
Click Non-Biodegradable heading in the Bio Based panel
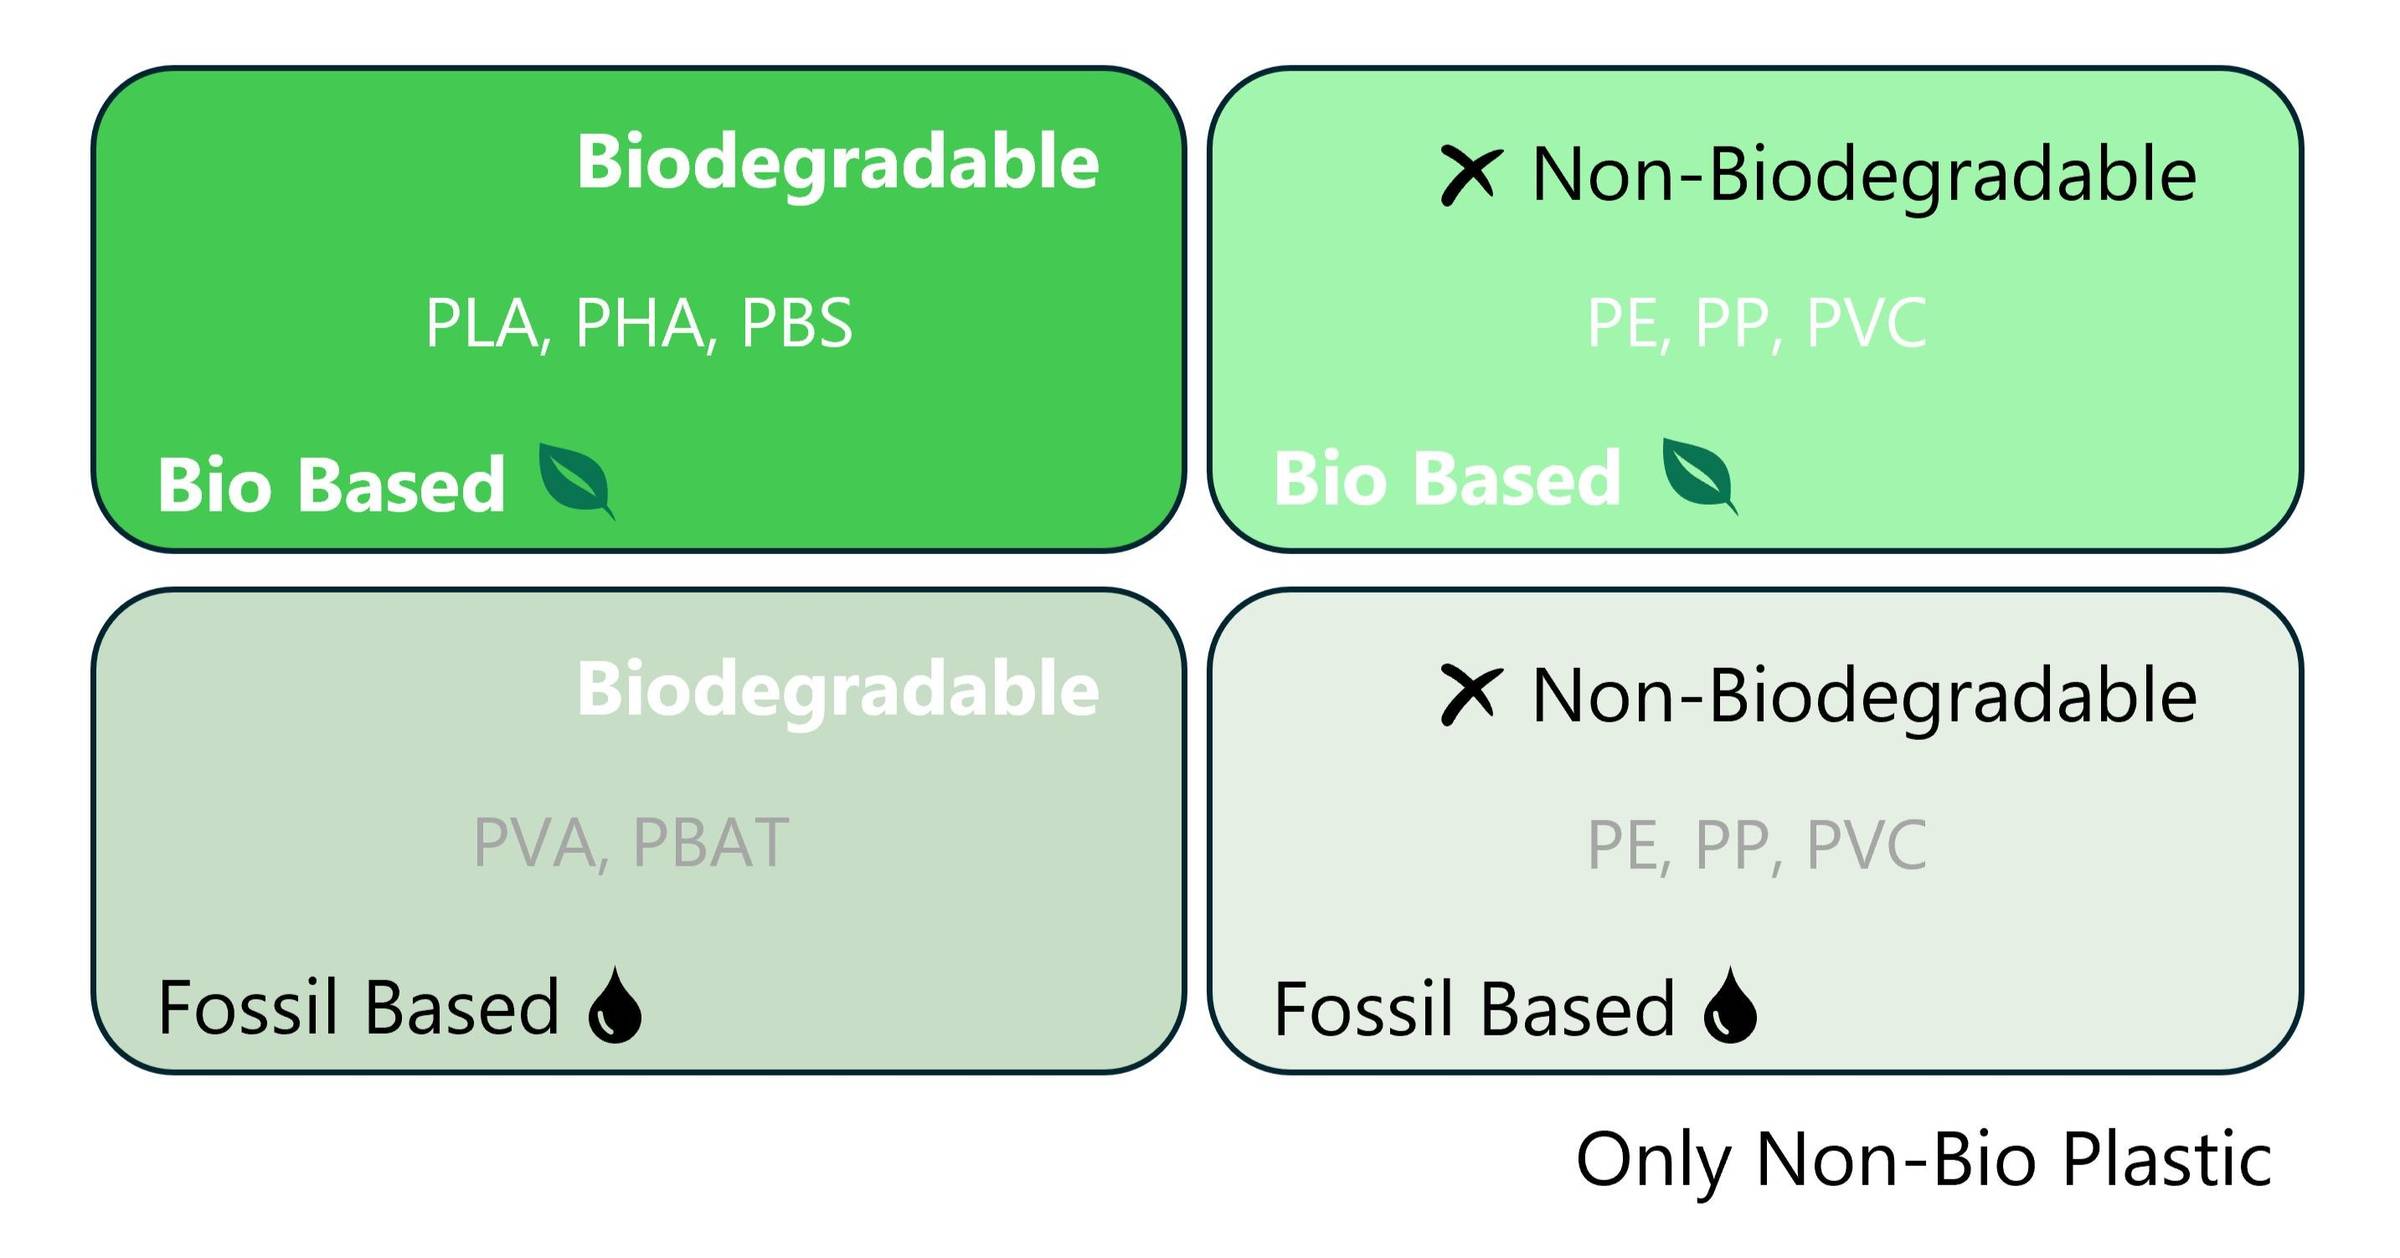point(1864,175)
